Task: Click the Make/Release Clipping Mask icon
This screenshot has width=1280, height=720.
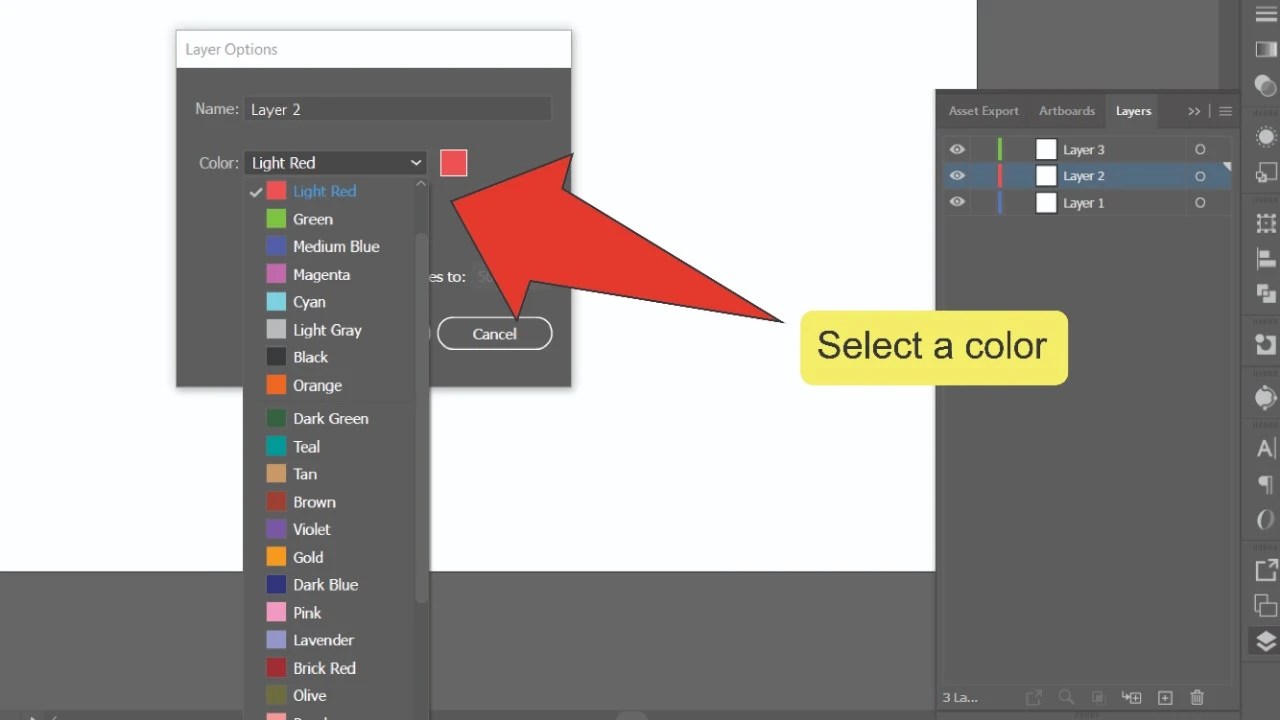Action: pos(1098,697)
